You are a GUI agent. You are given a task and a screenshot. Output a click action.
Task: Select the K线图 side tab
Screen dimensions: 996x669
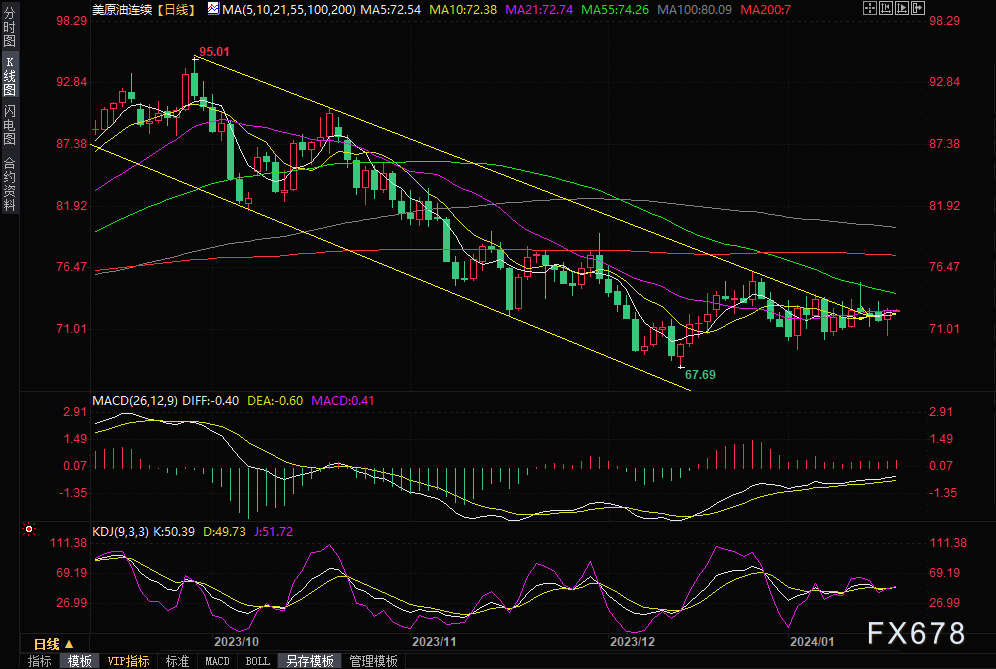click(9, 75)
